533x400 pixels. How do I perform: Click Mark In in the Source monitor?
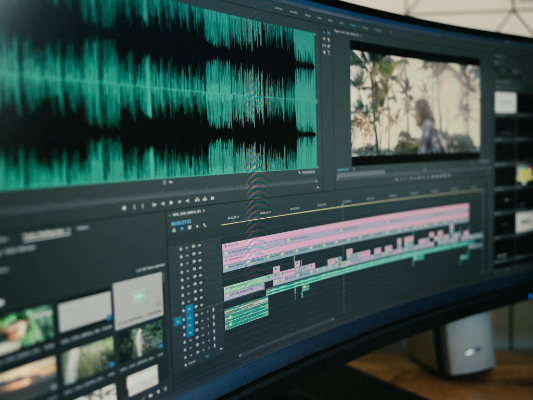134,207
